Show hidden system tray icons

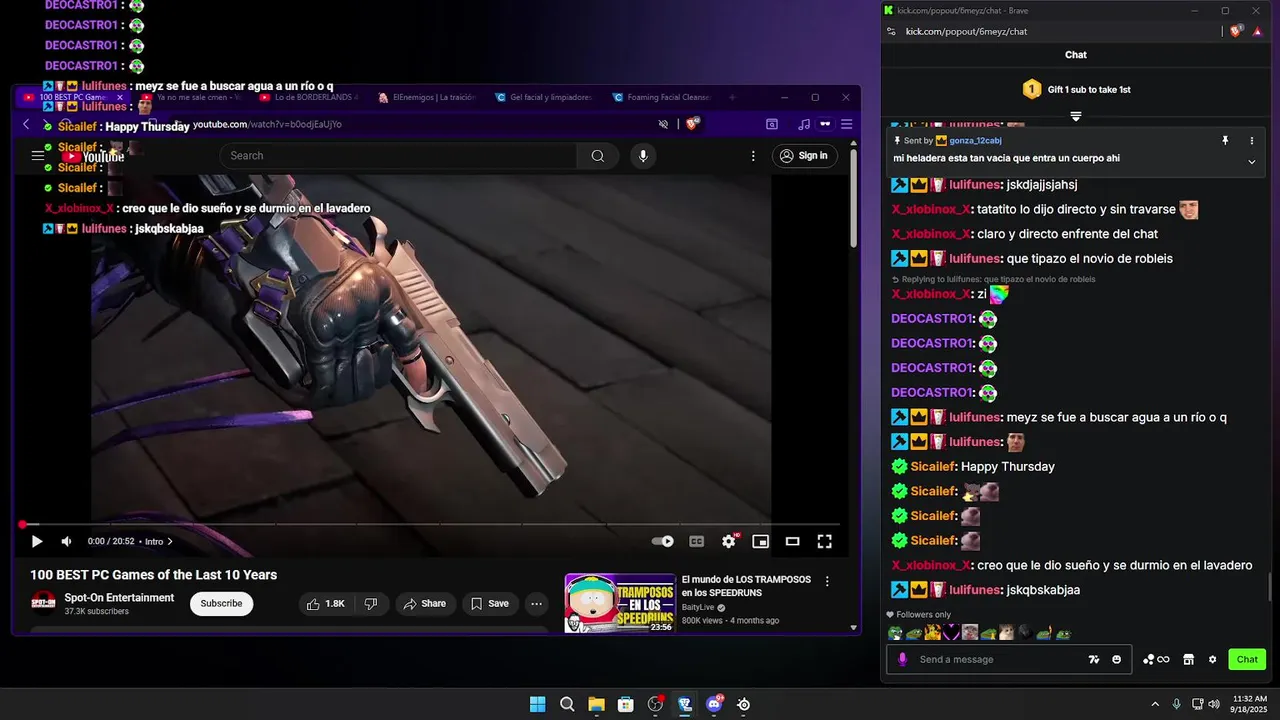point(1156,704)
